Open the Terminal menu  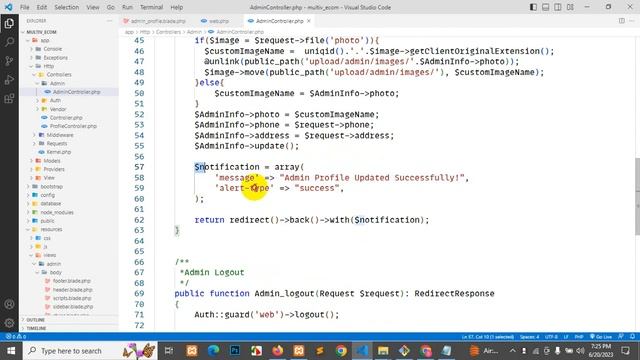[151, 7]
